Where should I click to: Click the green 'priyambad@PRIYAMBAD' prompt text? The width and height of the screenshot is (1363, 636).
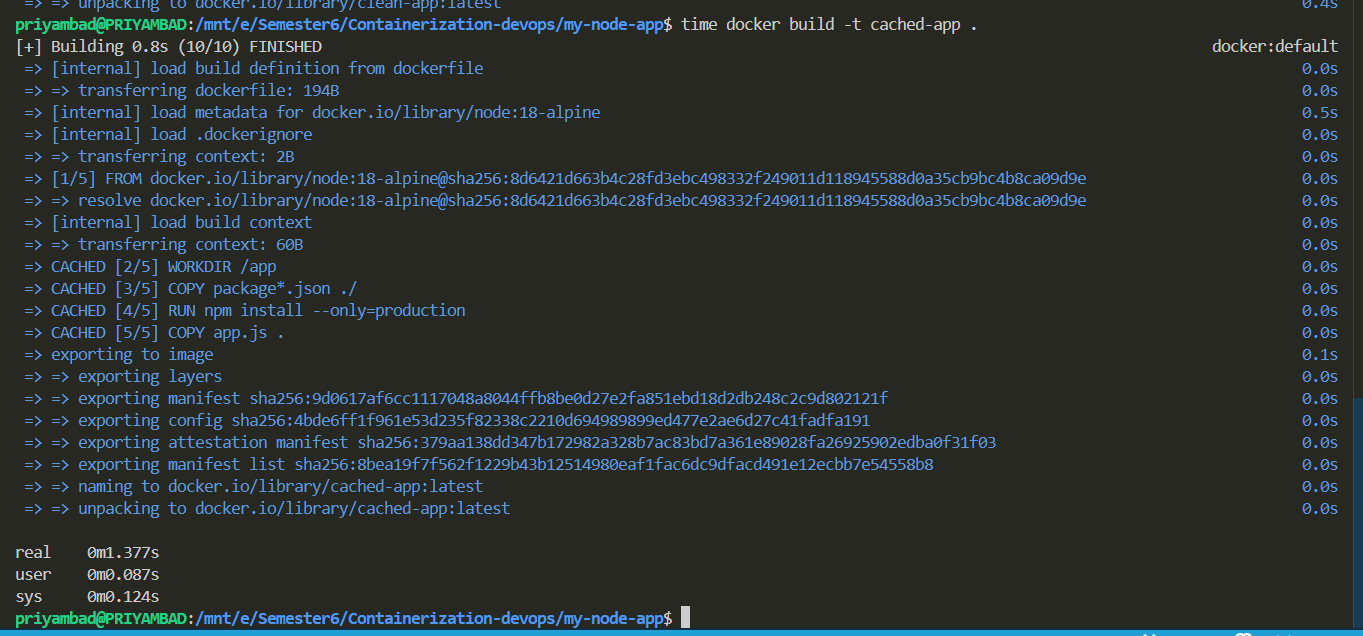point(100,617)
